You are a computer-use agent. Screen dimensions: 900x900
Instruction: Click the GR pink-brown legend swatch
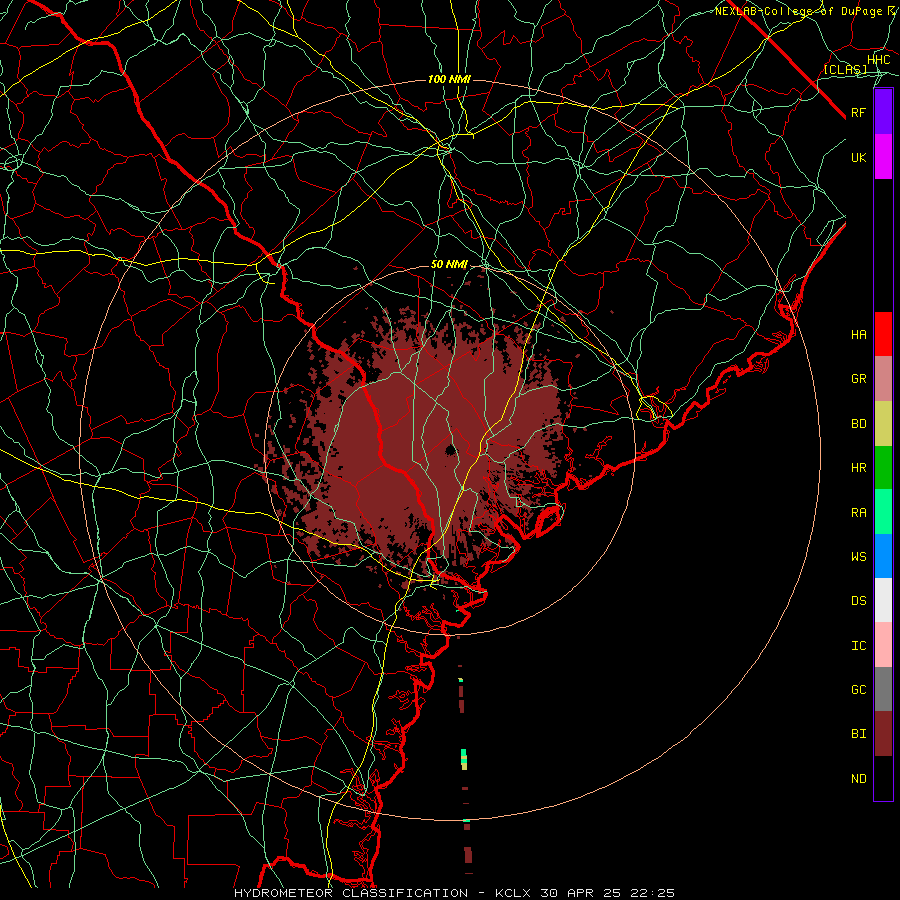pyautogui.click(x=883, y=379)
